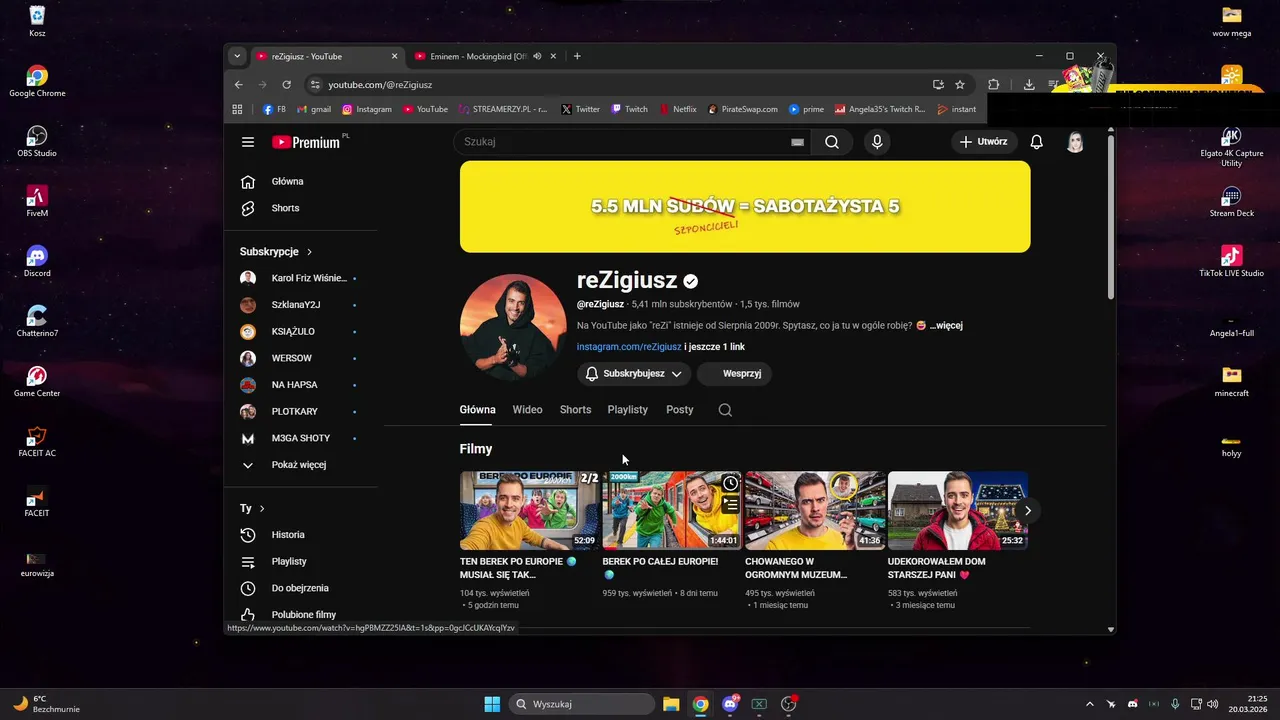Open Subskrypcje section via its chevron

point(309,252)
